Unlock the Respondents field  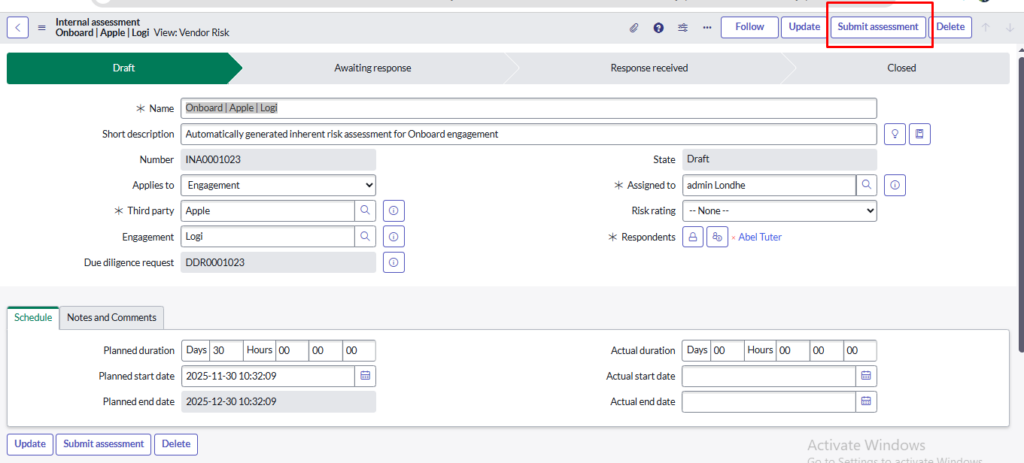pyautogui.click(x=692, y=237)
